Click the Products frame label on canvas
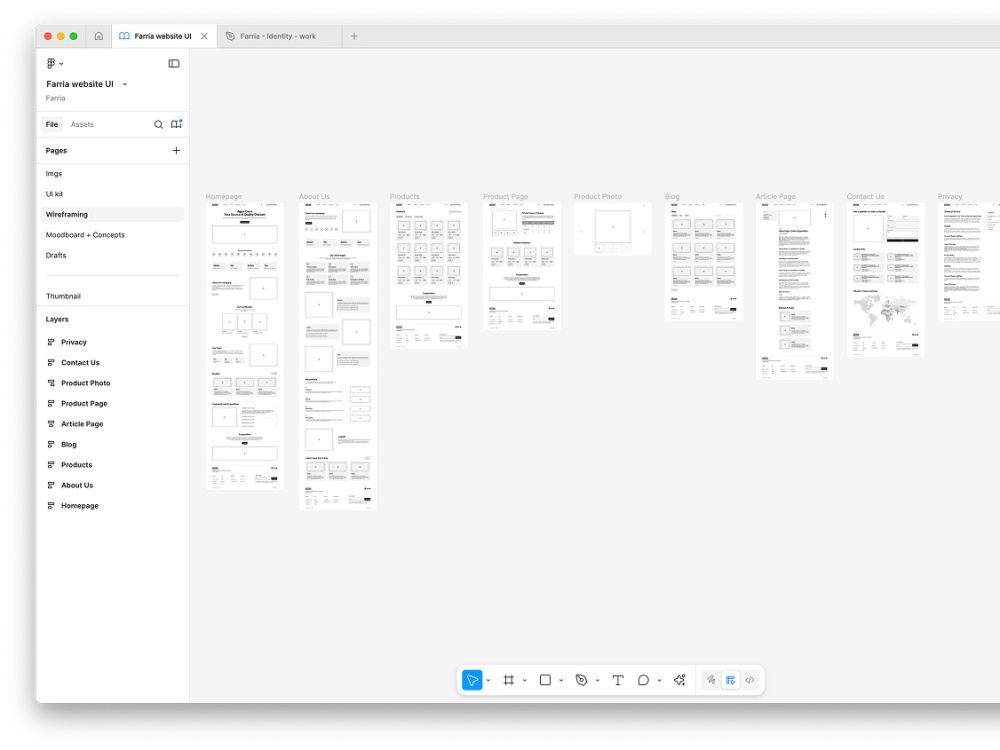The height and width of the screenshot is (750, 1000). coord(404,196)
